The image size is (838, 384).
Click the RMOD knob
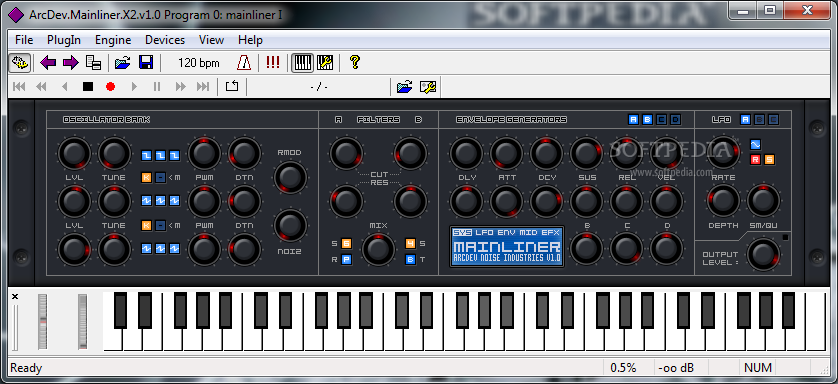click(290, 177)
